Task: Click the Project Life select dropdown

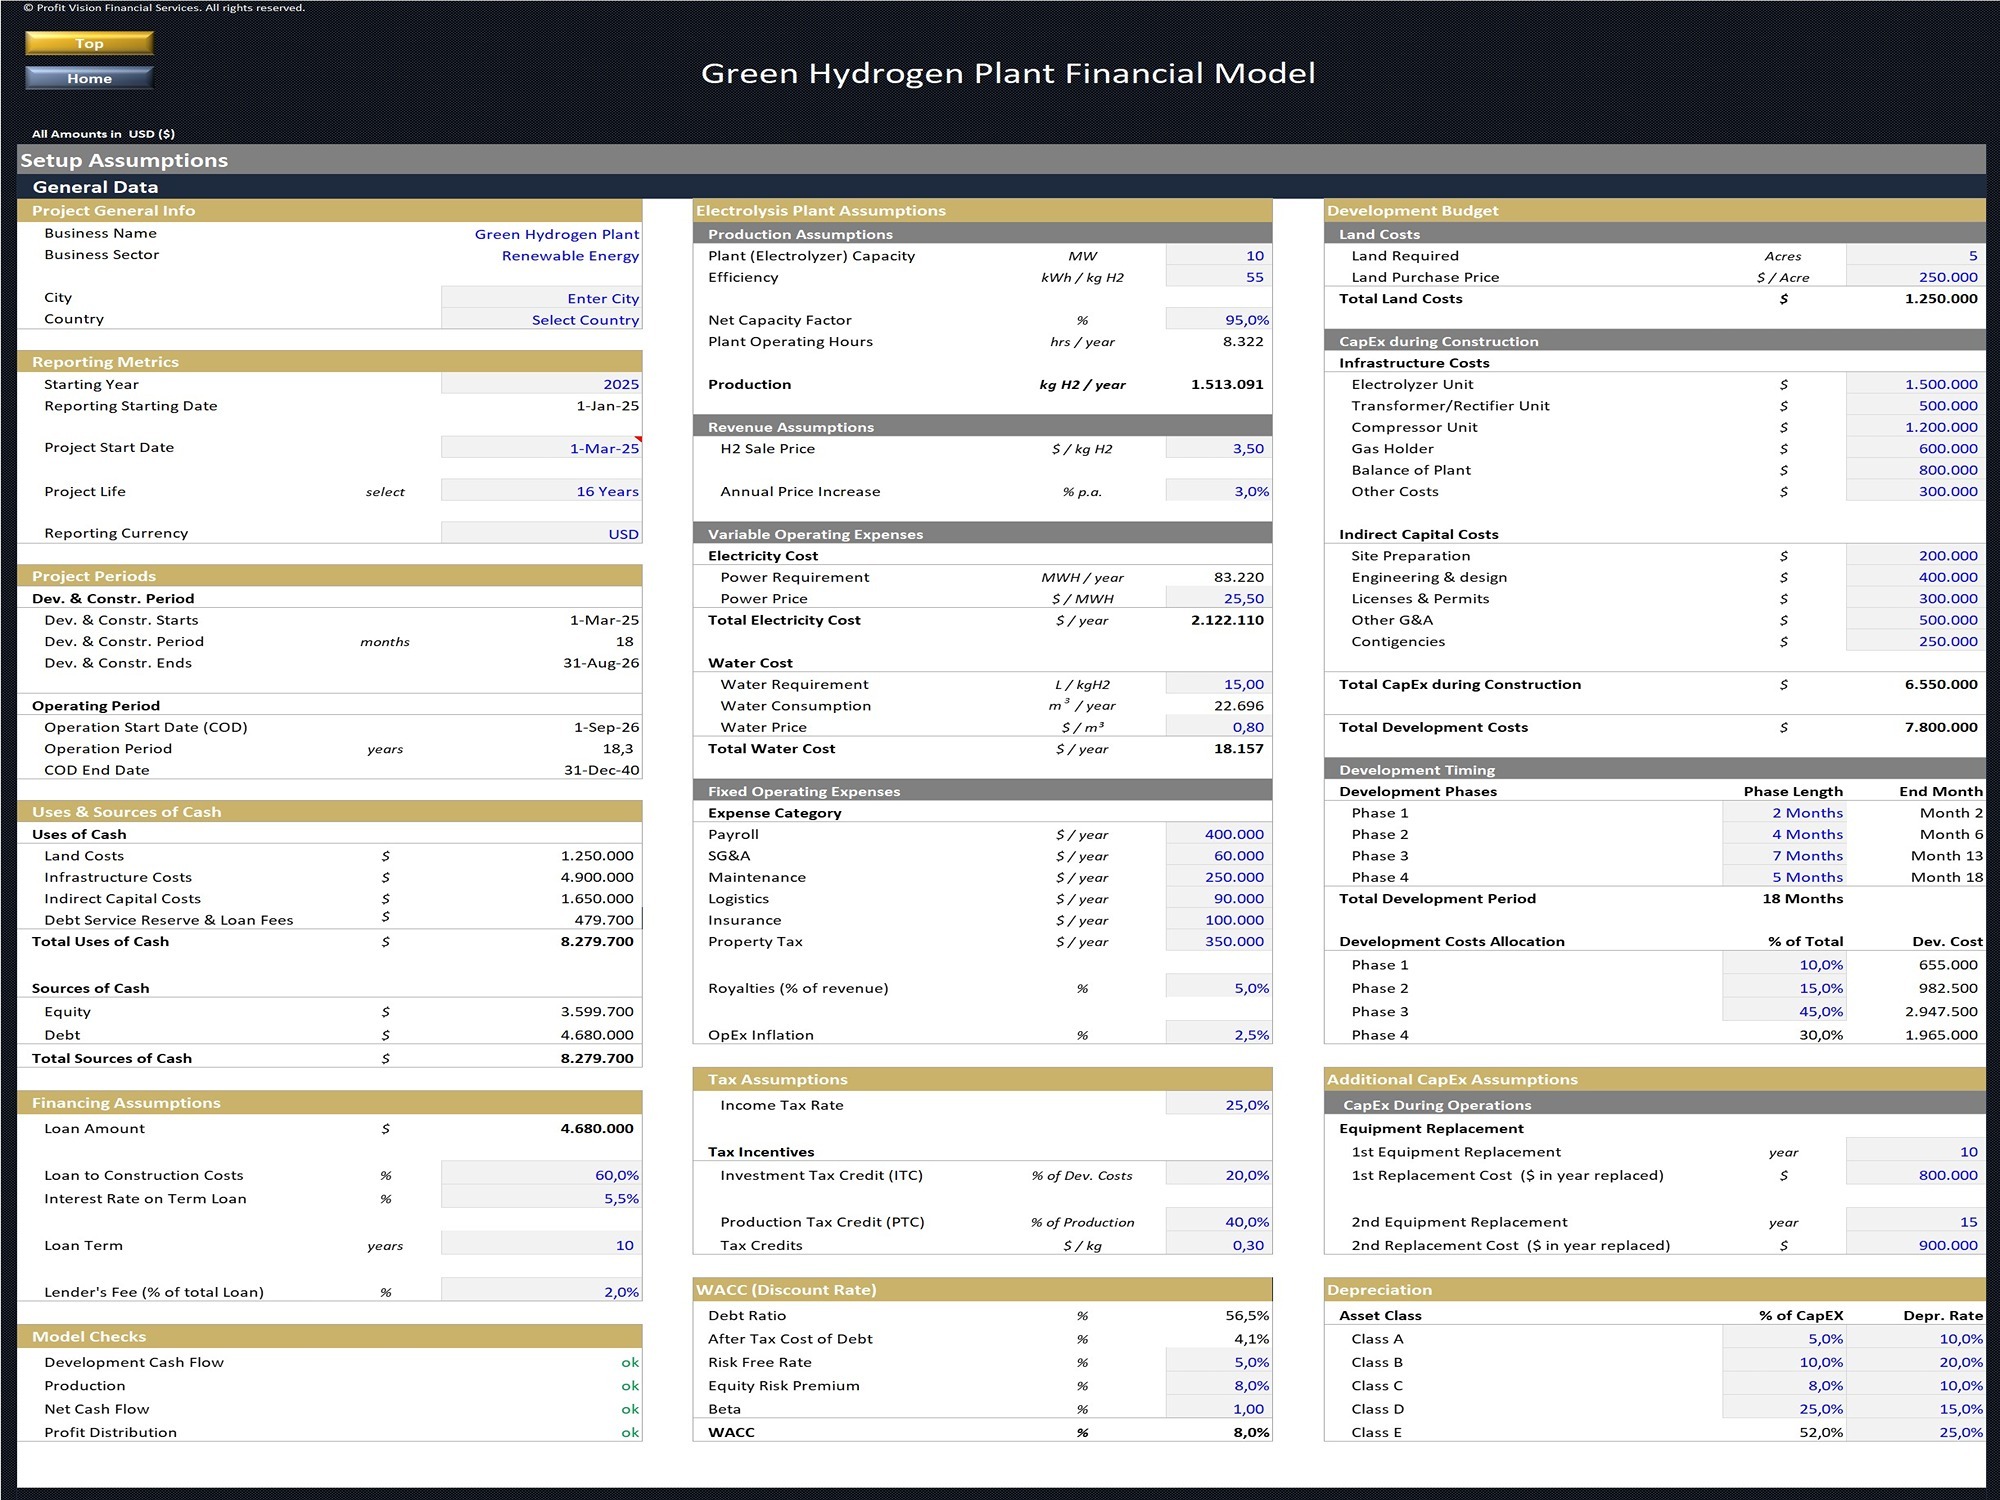Action: pos(559,488)
